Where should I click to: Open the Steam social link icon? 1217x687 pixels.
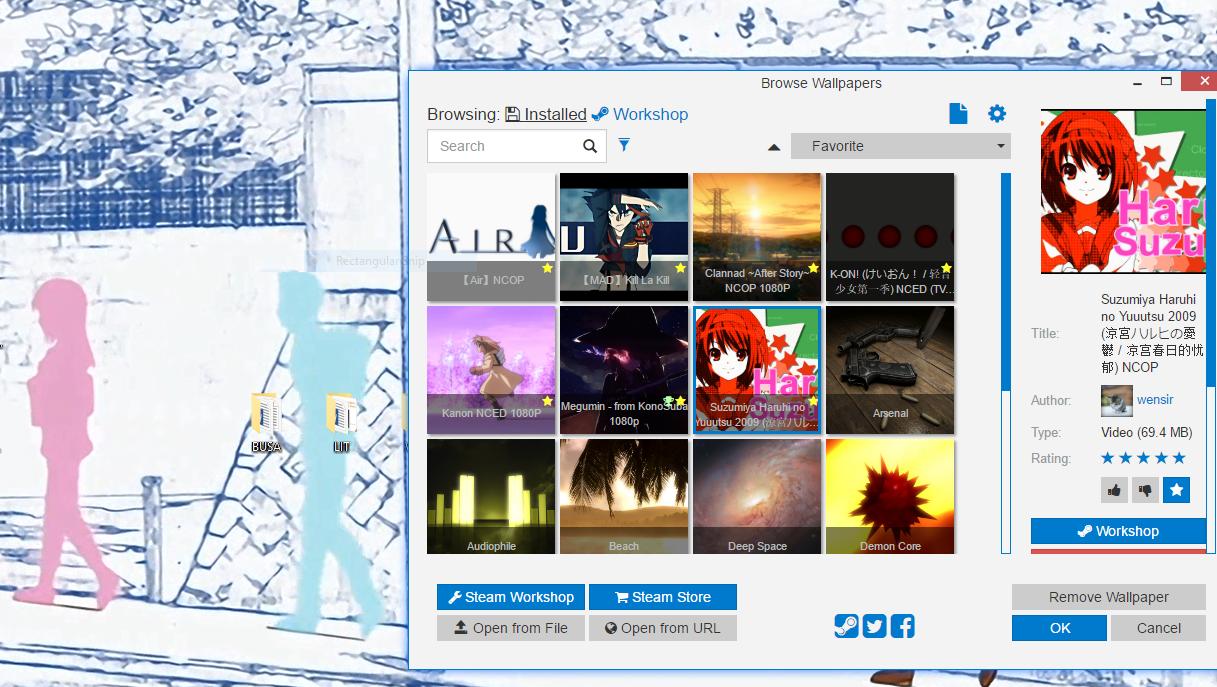(846, 626)
